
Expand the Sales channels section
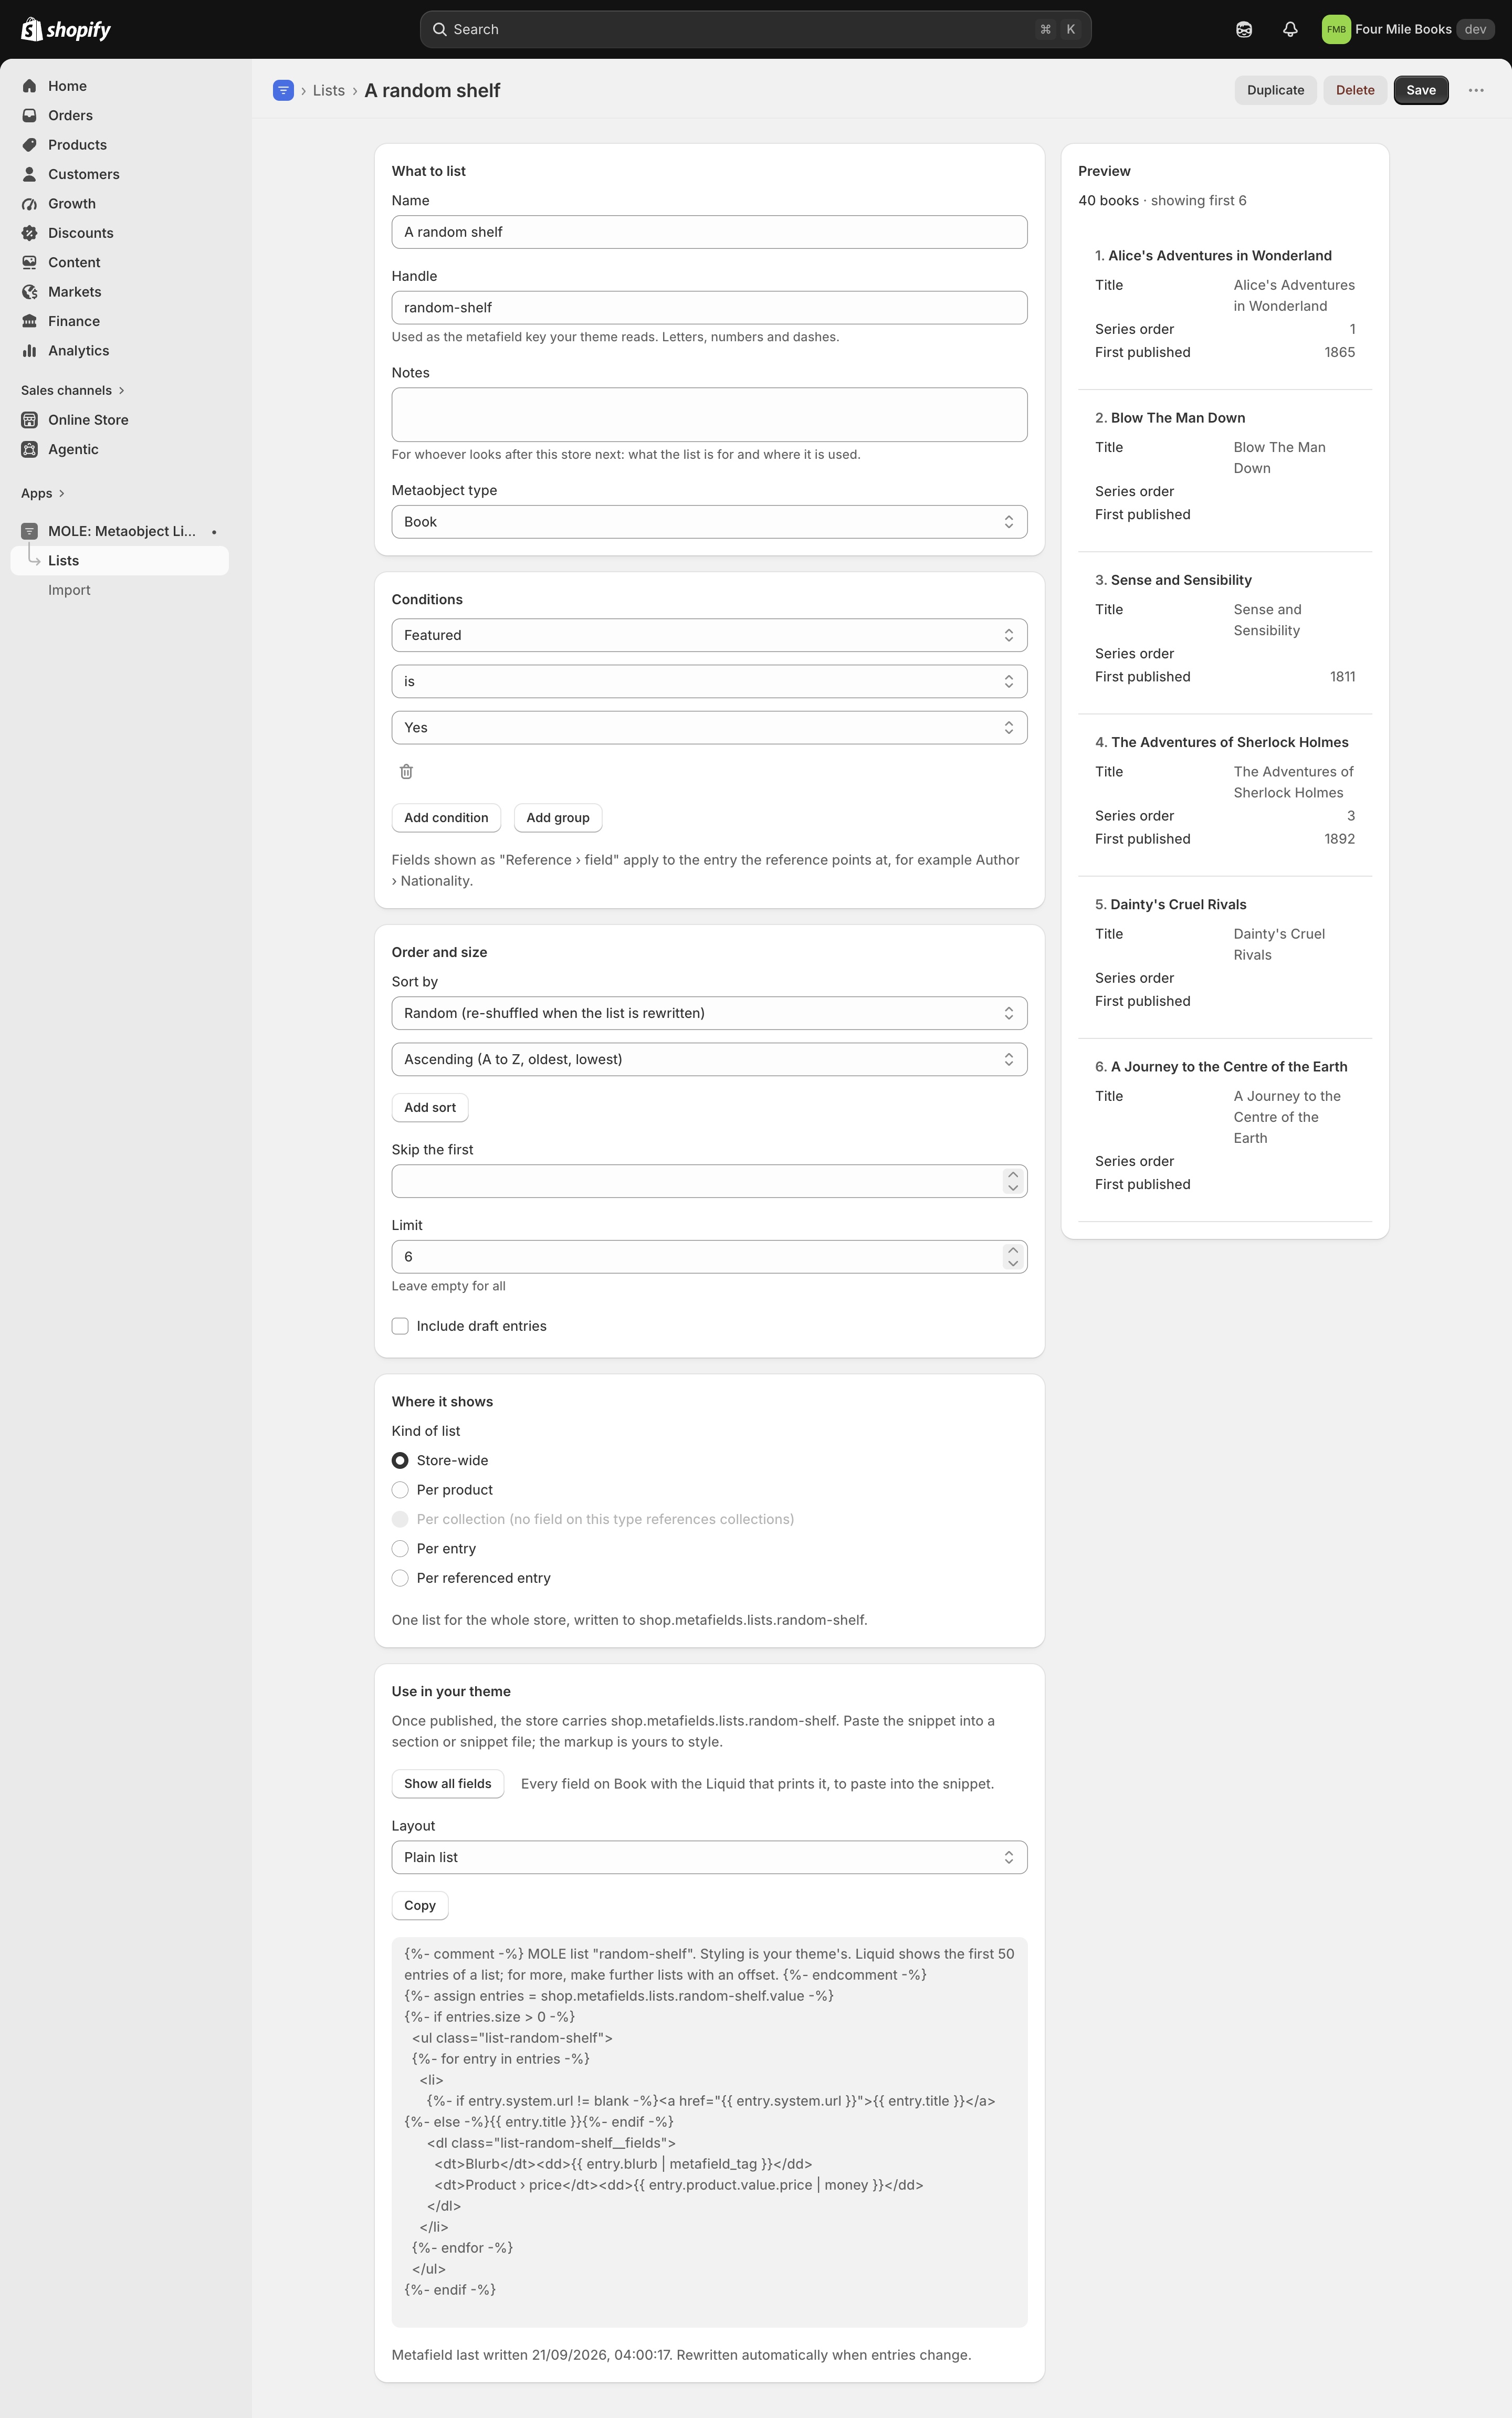(x=73, y=390)
